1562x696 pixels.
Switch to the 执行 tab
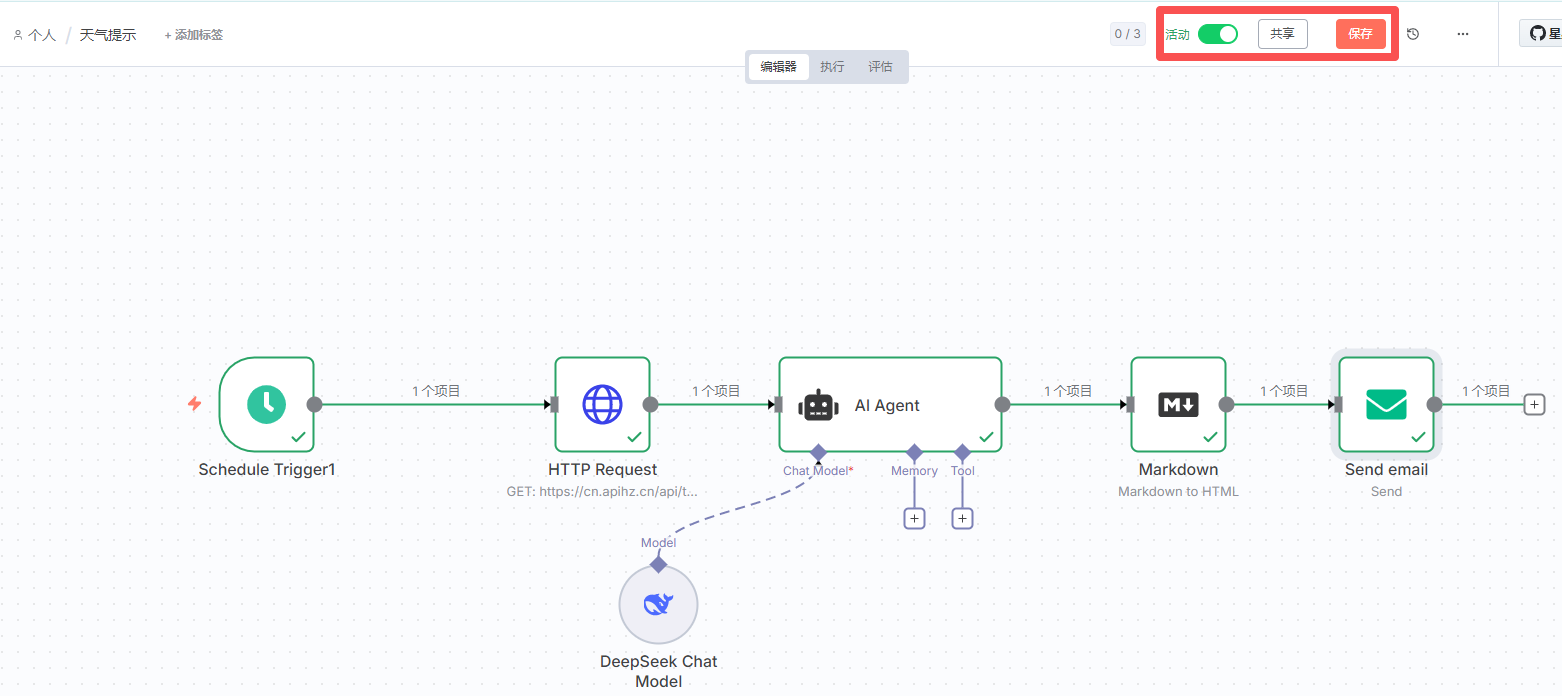pos(832,67)
